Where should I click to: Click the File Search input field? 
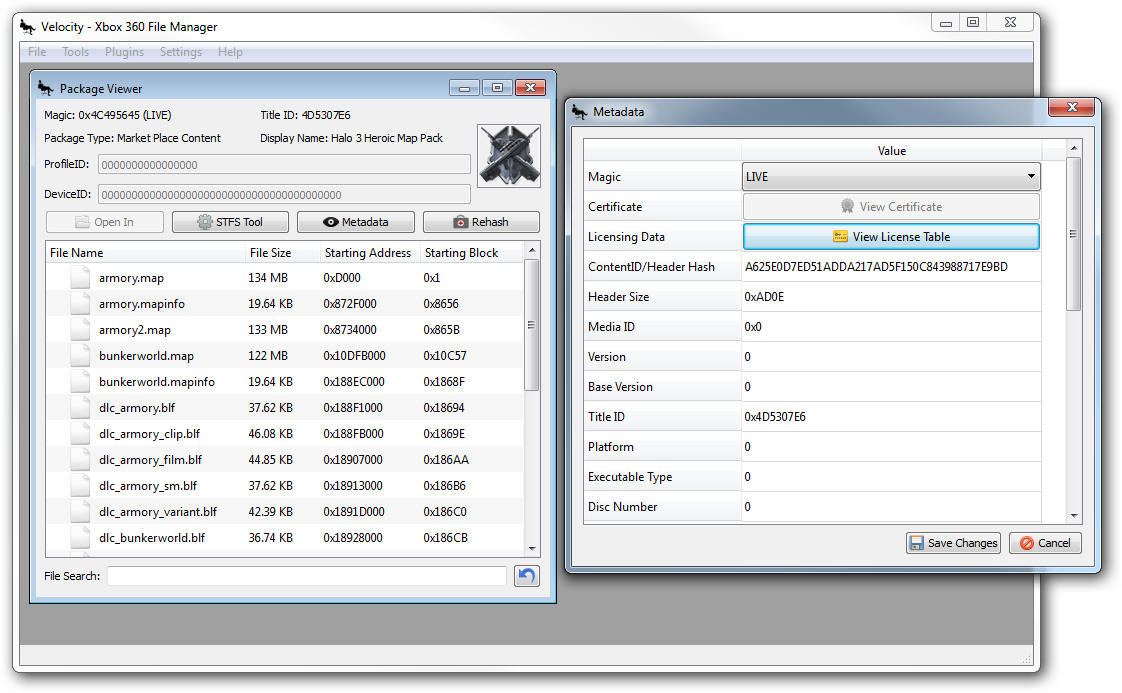tap(307, 576)
